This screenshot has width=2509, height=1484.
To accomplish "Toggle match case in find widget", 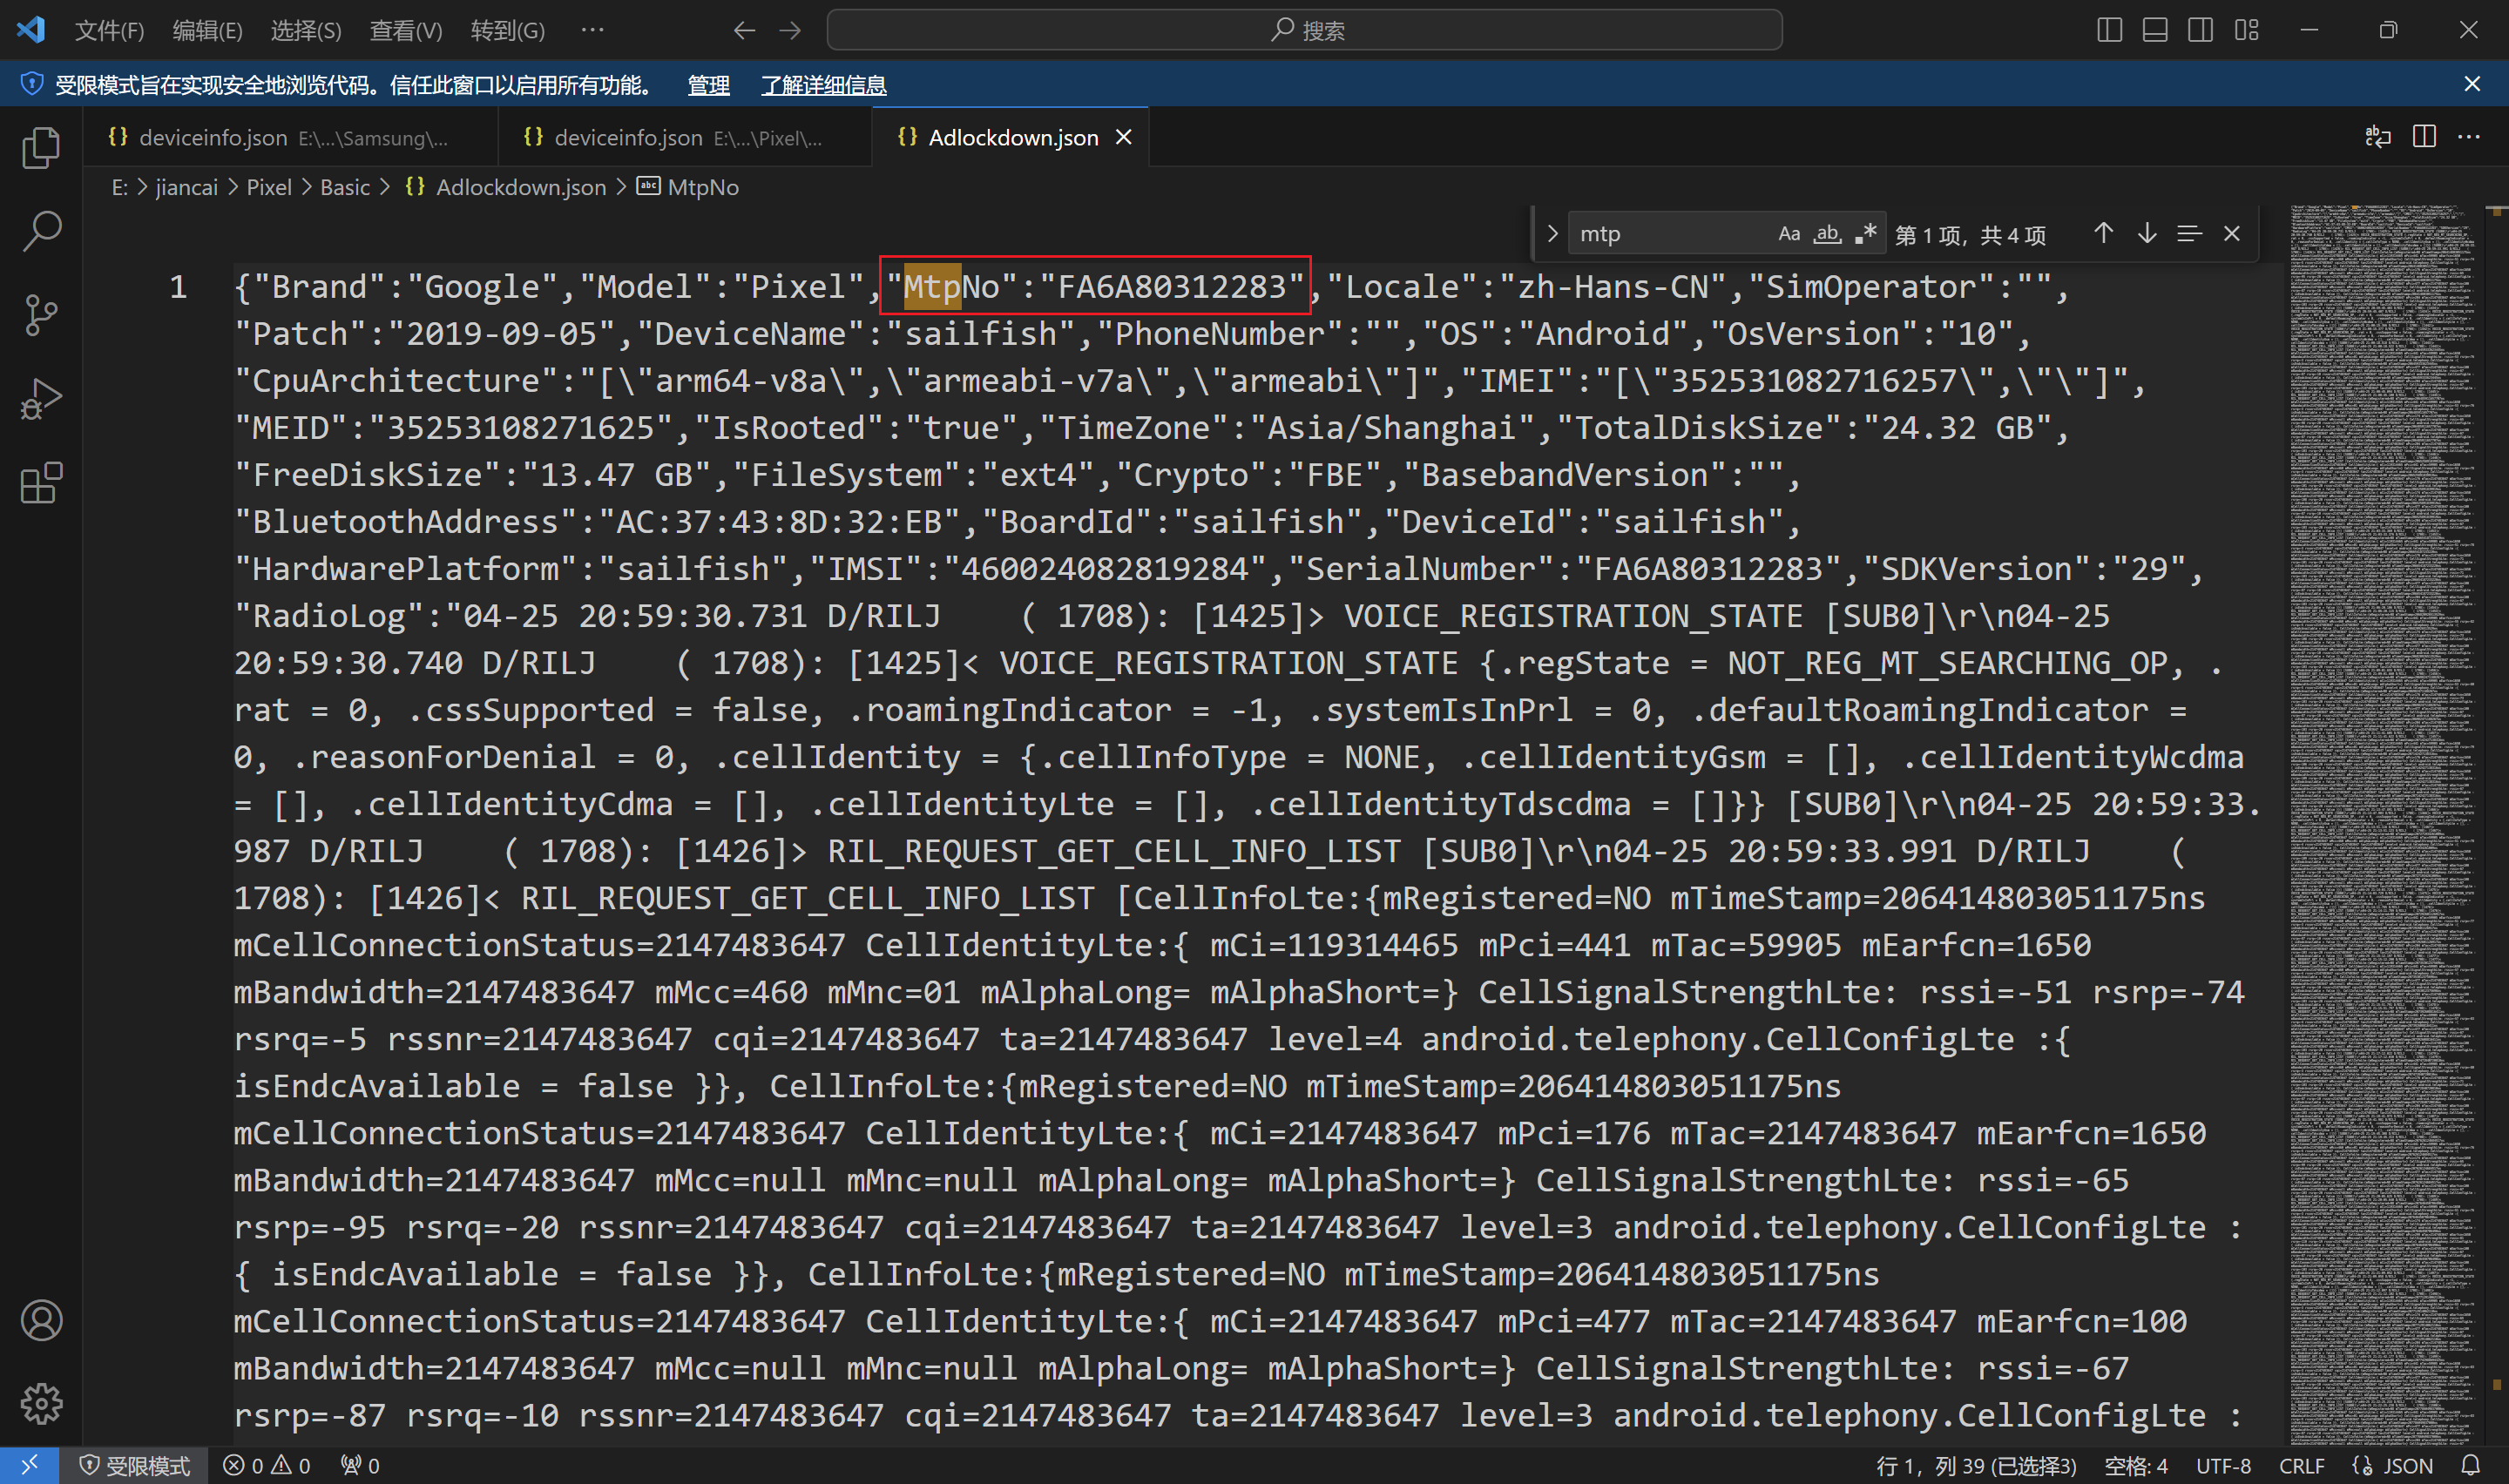I will coord(1789,234).
